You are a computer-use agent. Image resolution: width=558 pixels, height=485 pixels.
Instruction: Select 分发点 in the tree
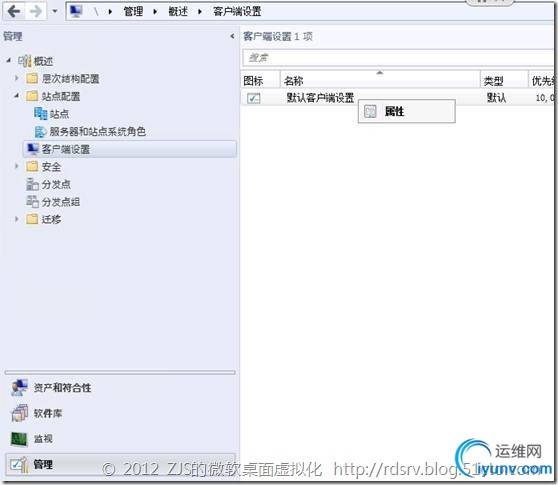coord(56,184)
